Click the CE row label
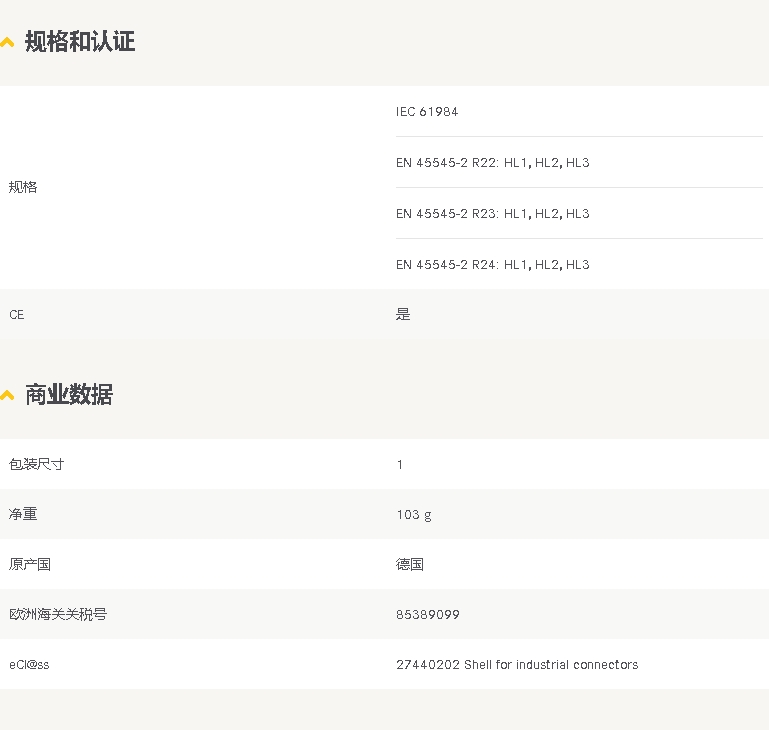This screenshot has height=730, width=769. pyautogui.click(x=17, y=315)
